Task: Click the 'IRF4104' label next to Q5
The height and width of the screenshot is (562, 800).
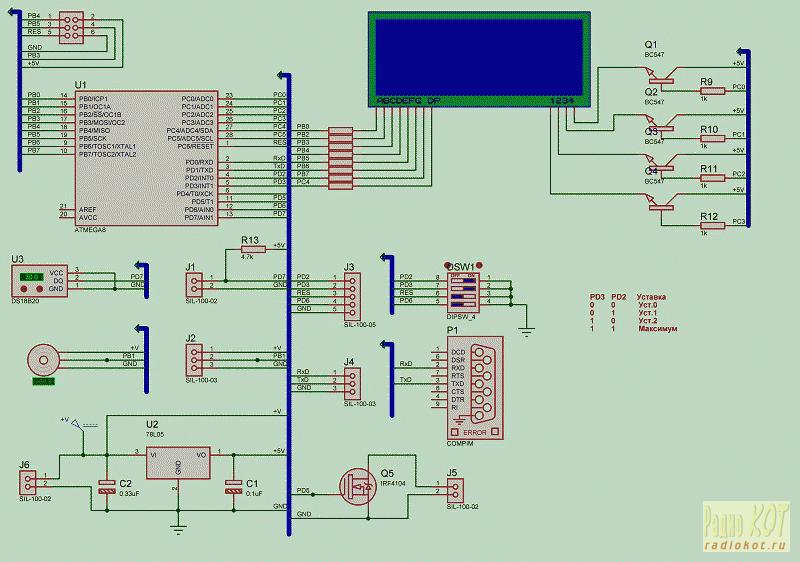Action: tap(393, 483)
